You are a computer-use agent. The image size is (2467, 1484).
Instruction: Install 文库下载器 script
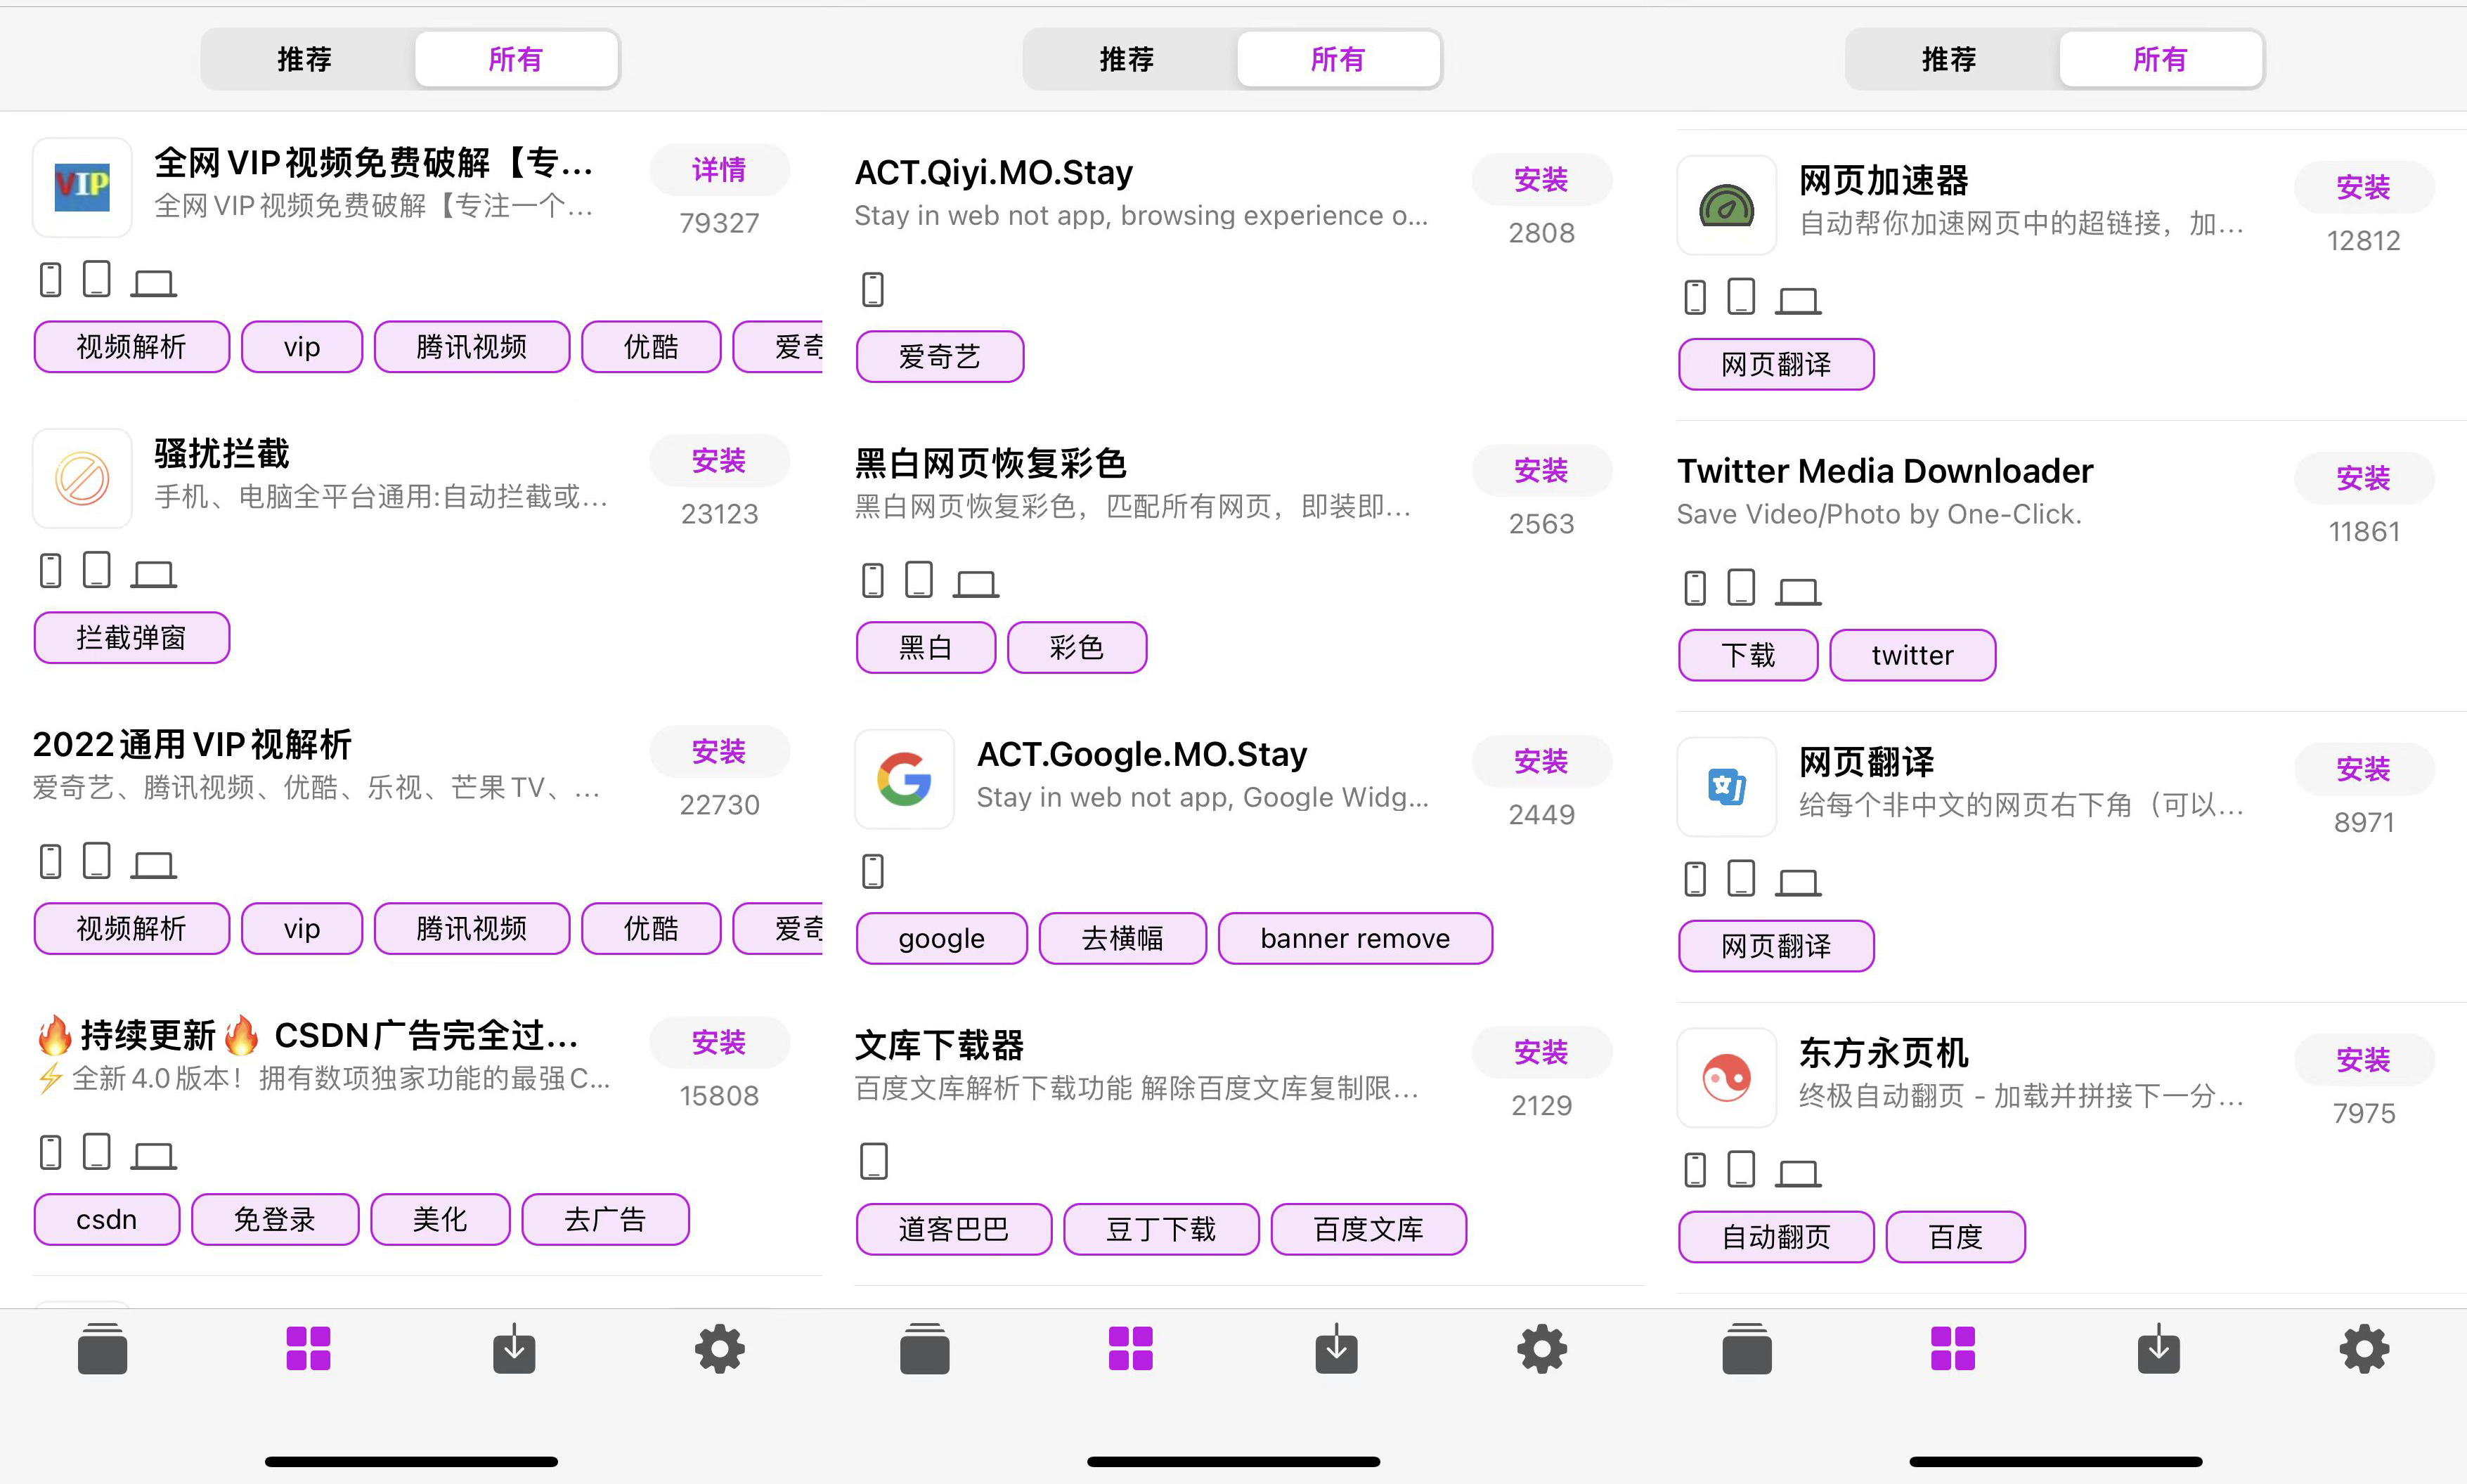tap(1541, 1052)
